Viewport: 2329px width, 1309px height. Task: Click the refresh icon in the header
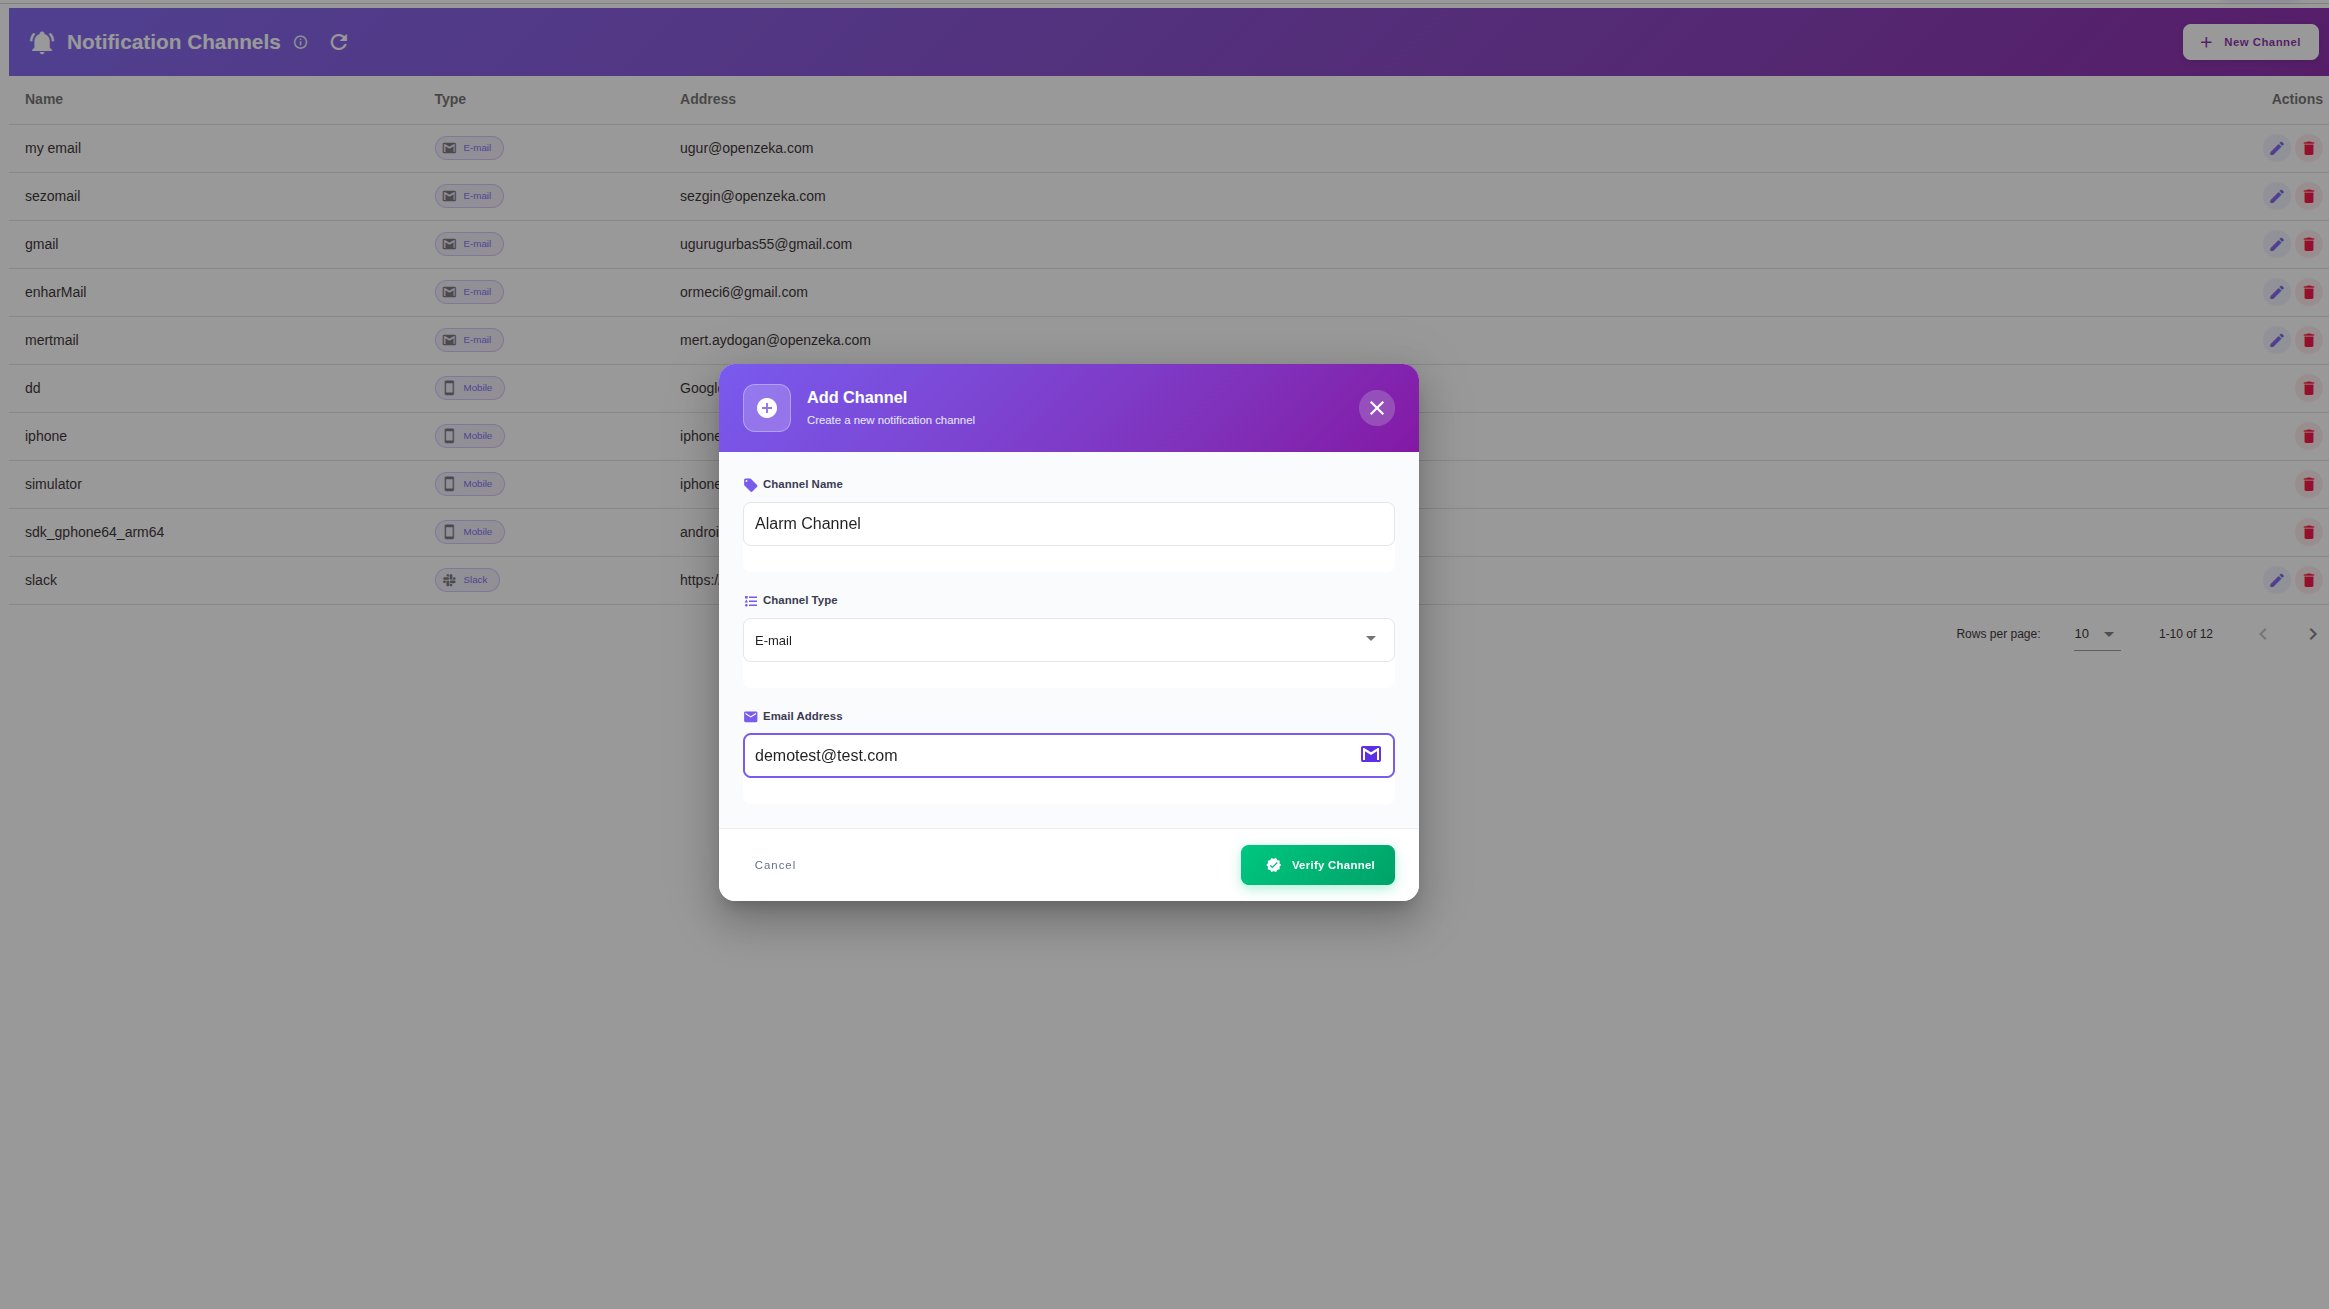click(339, 41)
